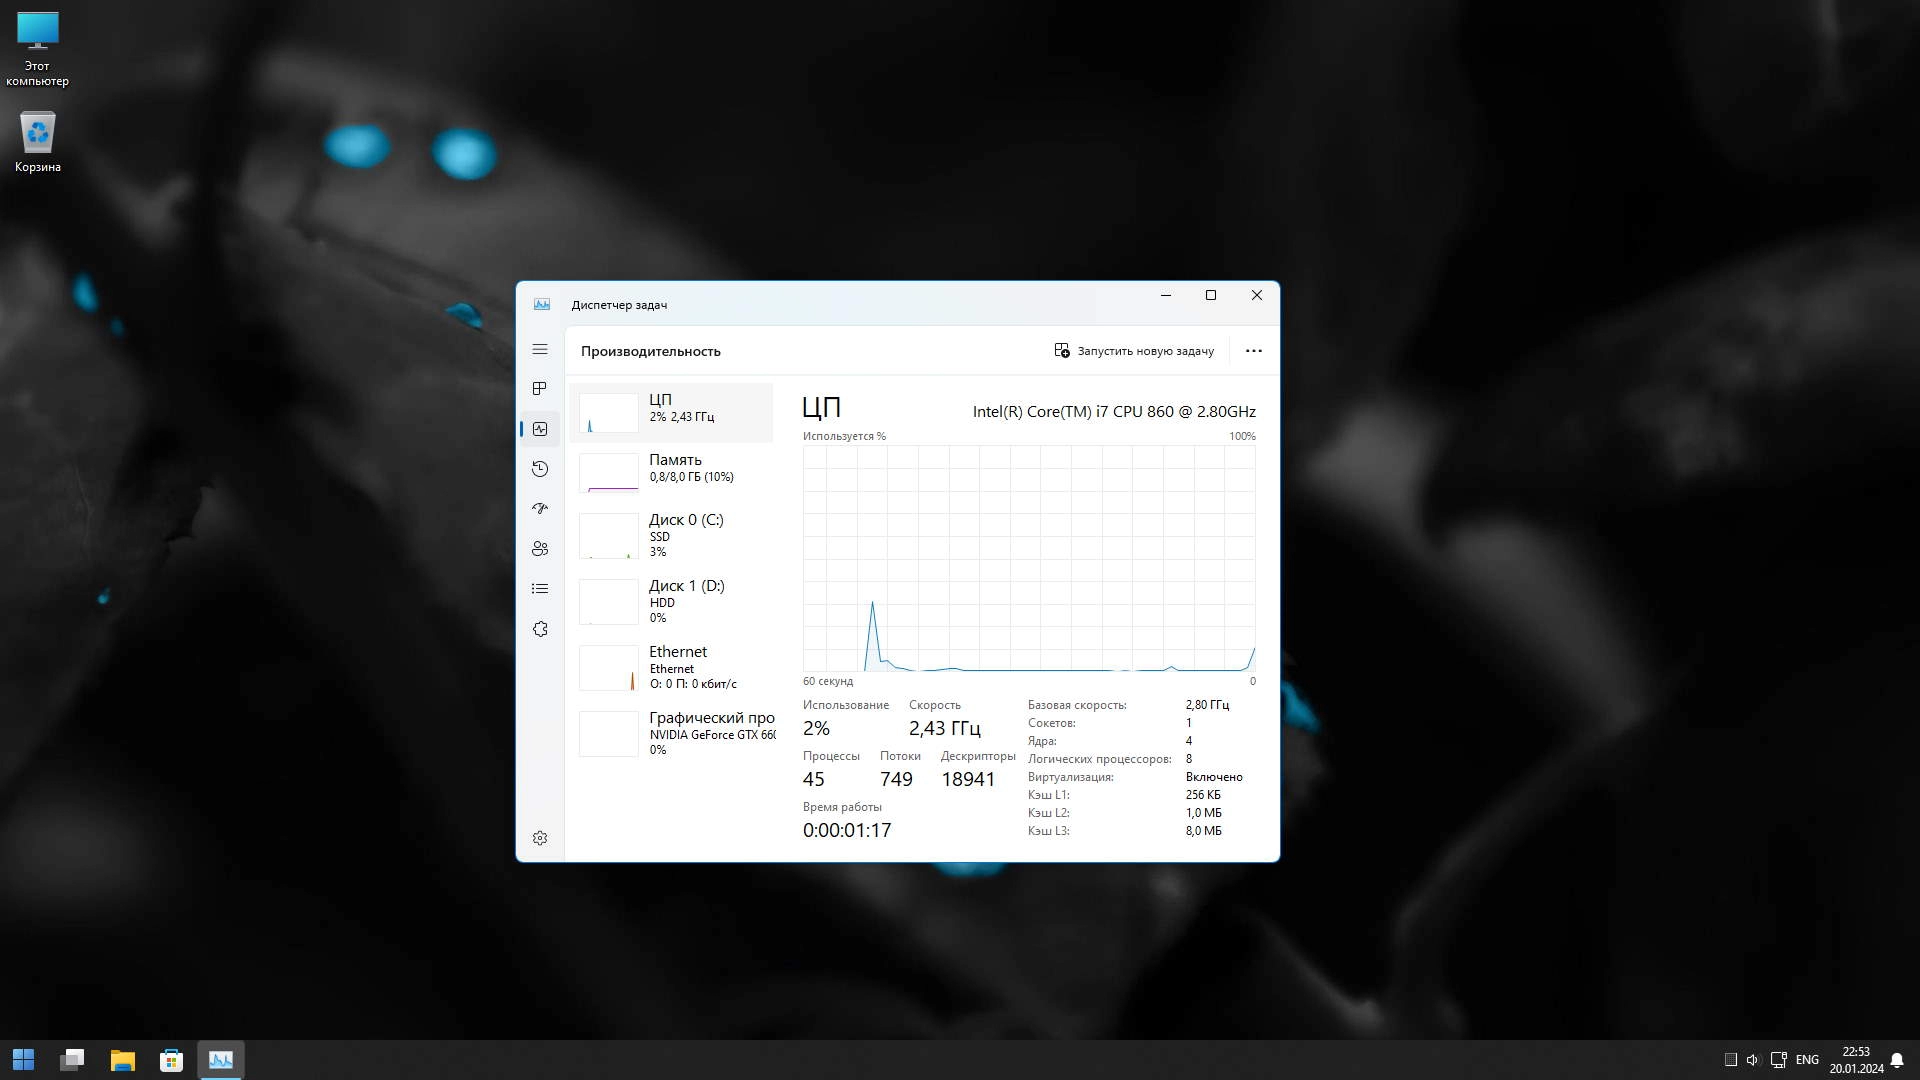The image size is (1920, 1080).
Task: Open the Services puzzle-piece sidebar icon
Action: (x=540, y=629)
